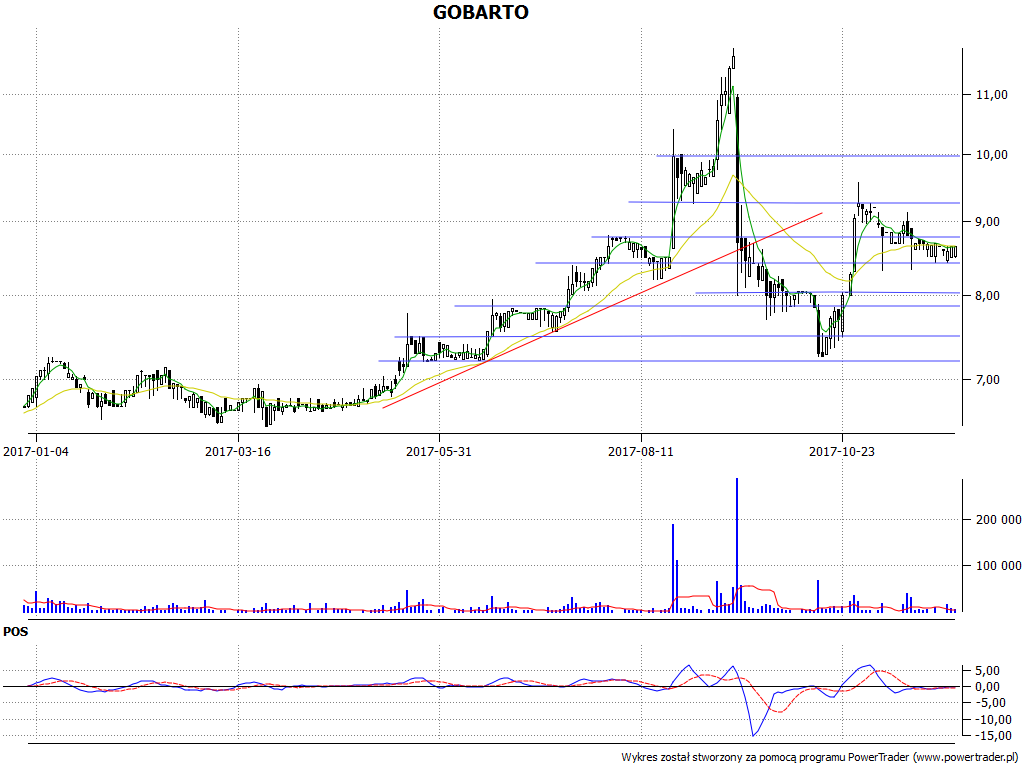Click the 8,00 price axis label

click(x=987, y=296)
